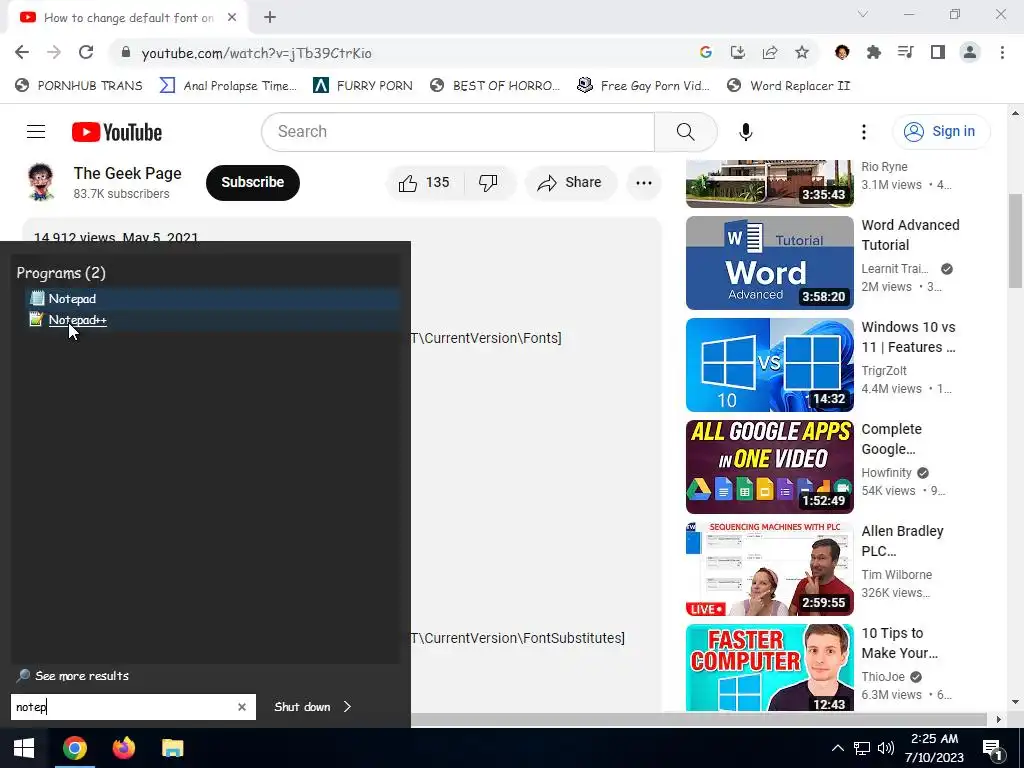Open the Chrome three-dot menu

pyautogui.click(x=1002, y=53)
